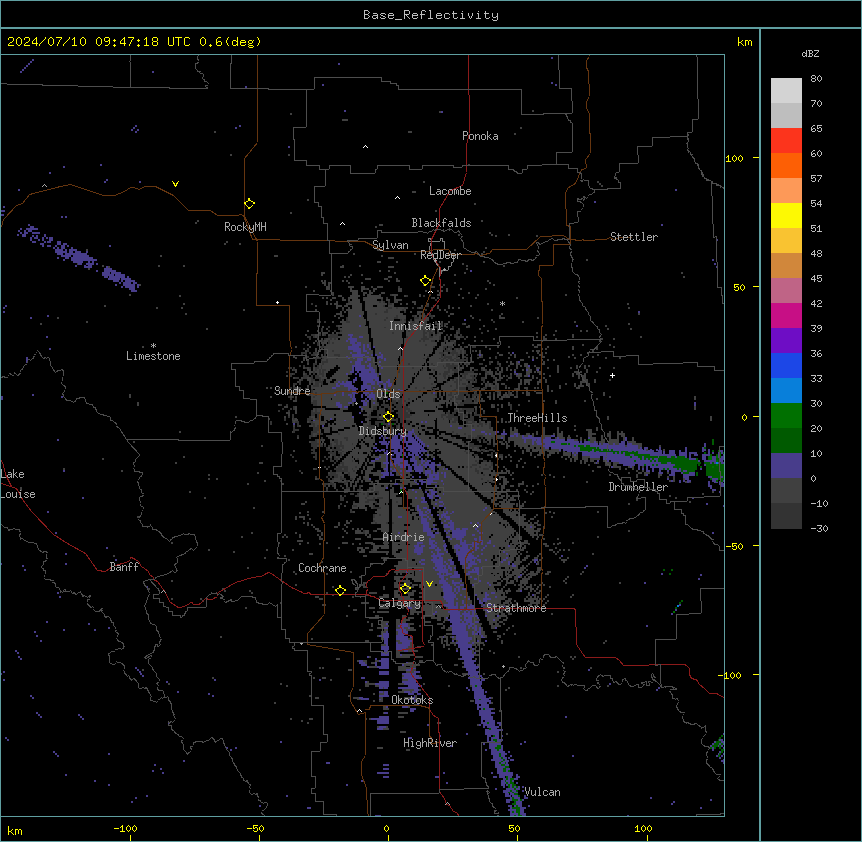The image size is (862, 842).
Task: Click the white caret marker left of Ponoka
Action: pos(365,147)
